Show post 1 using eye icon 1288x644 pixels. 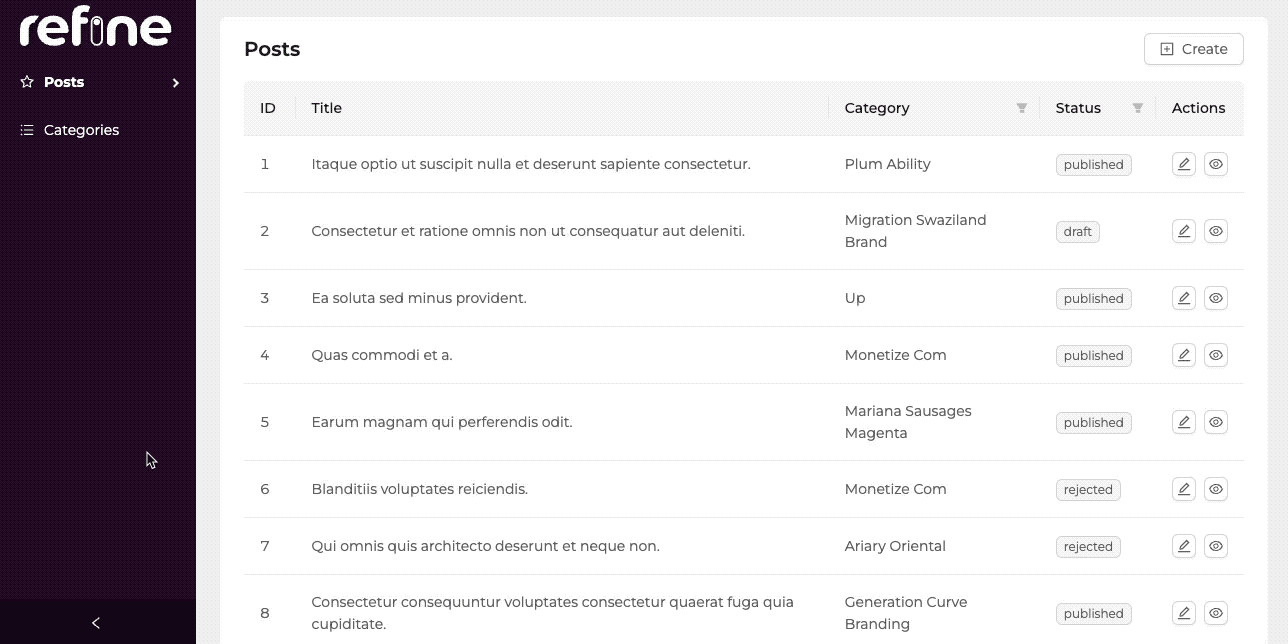click(x=1215, y=164)
